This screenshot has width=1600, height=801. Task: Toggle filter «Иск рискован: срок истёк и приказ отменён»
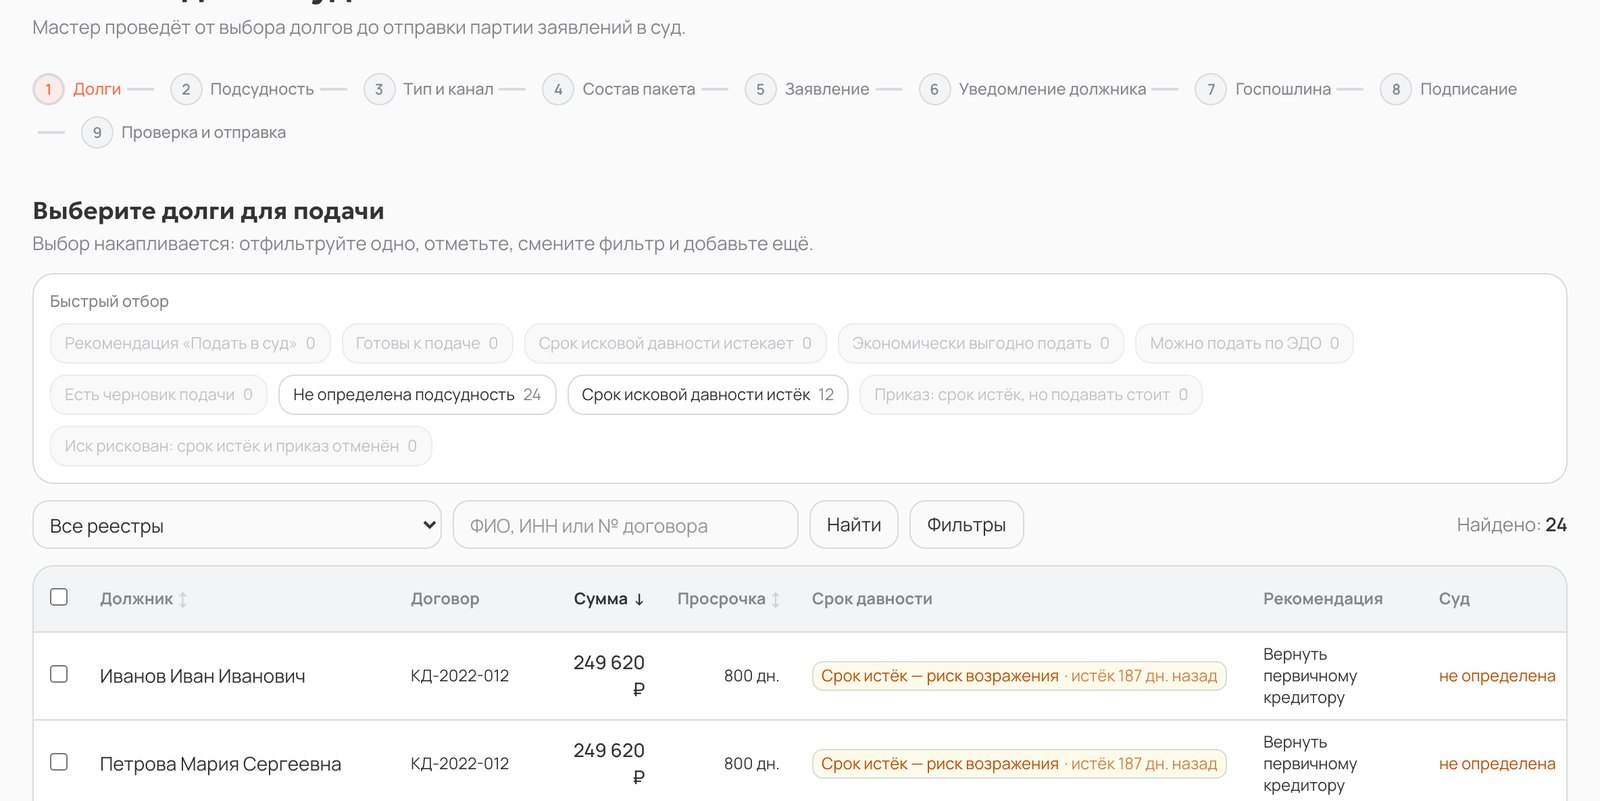(241, 446)
